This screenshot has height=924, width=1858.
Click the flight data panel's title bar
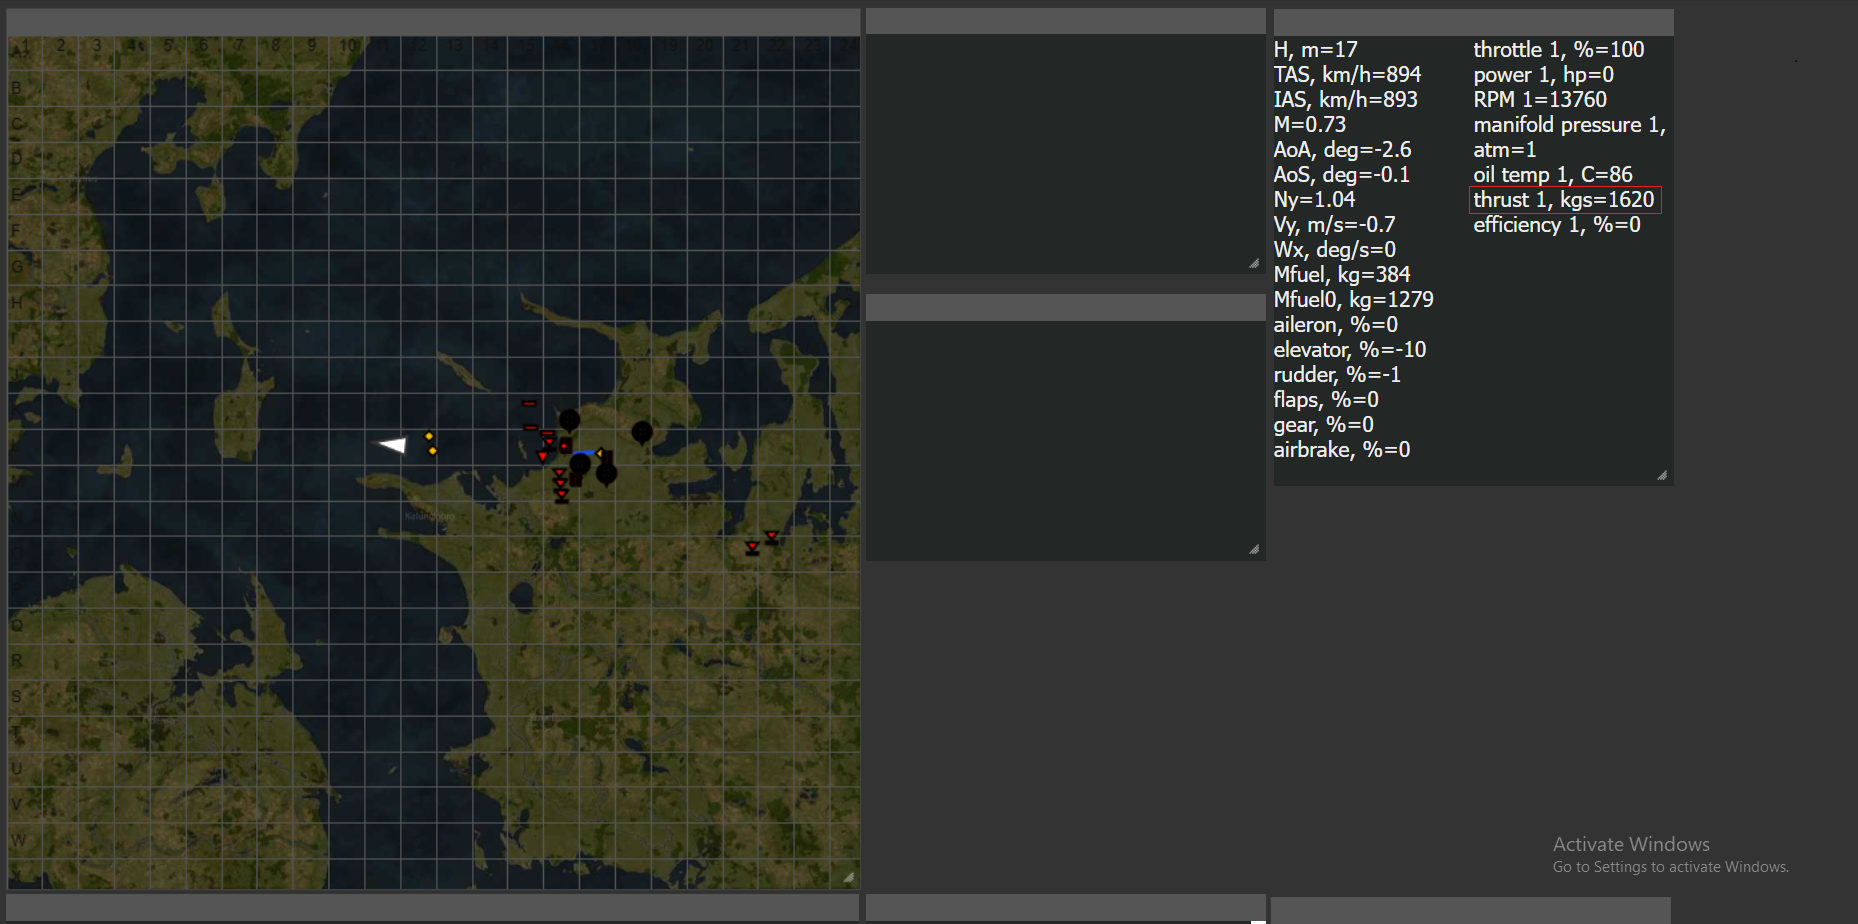click(1472, 22)
